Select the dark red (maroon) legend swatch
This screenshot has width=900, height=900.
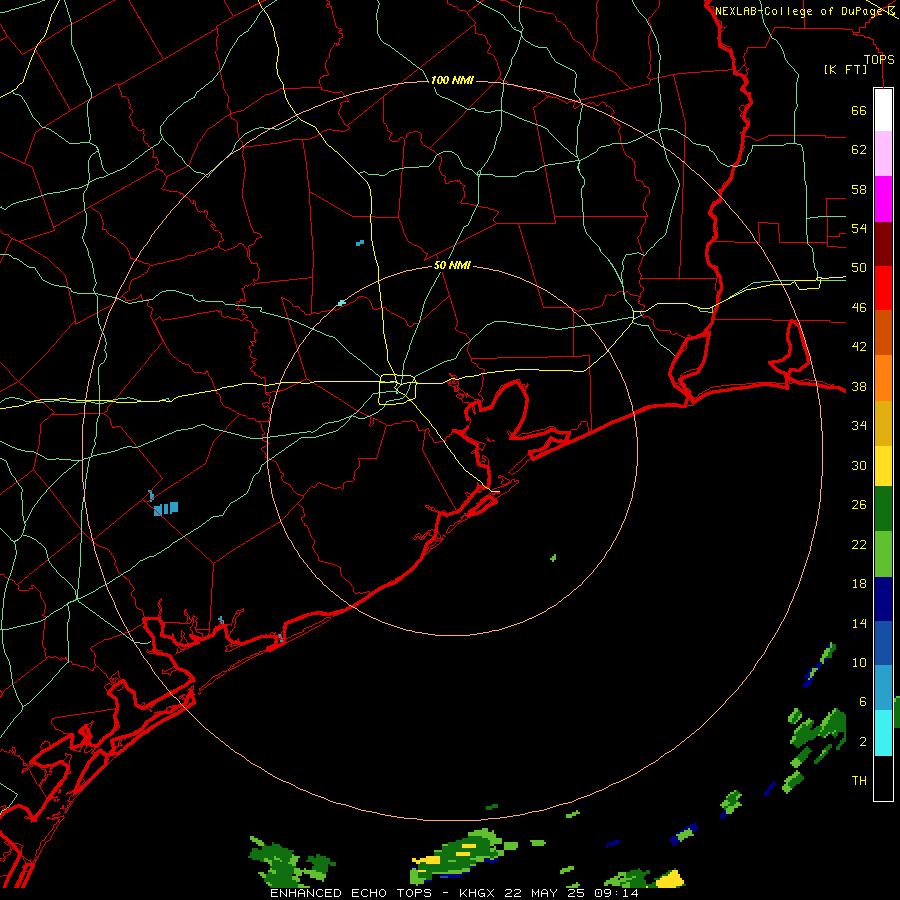point(883,245)
